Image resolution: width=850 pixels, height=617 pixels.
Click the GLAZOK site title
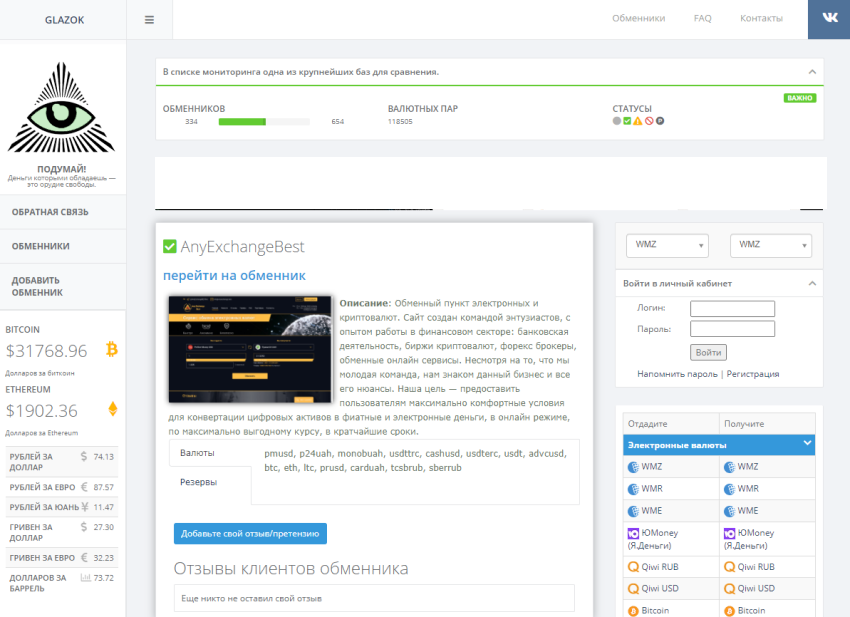(65, 20)
